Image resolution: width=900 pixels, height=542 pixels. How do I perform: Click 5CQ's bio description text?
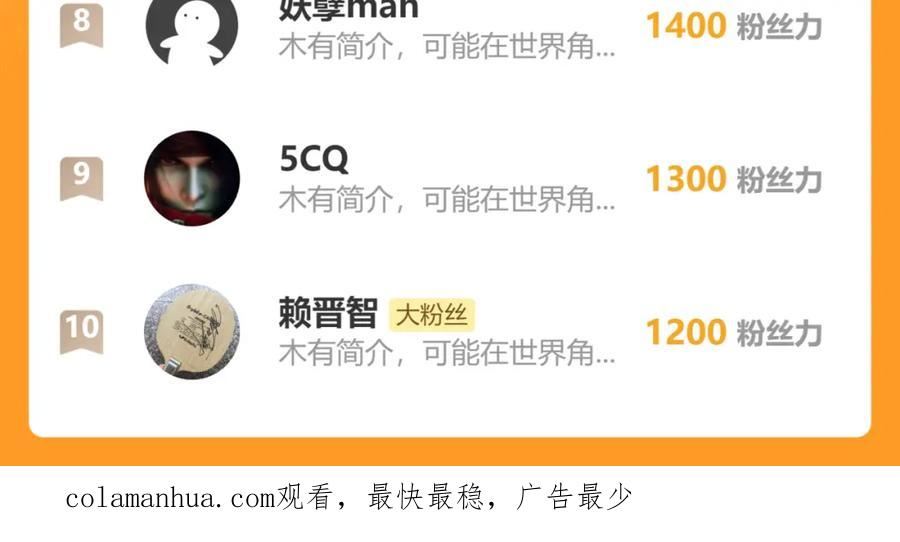point(447,200)
